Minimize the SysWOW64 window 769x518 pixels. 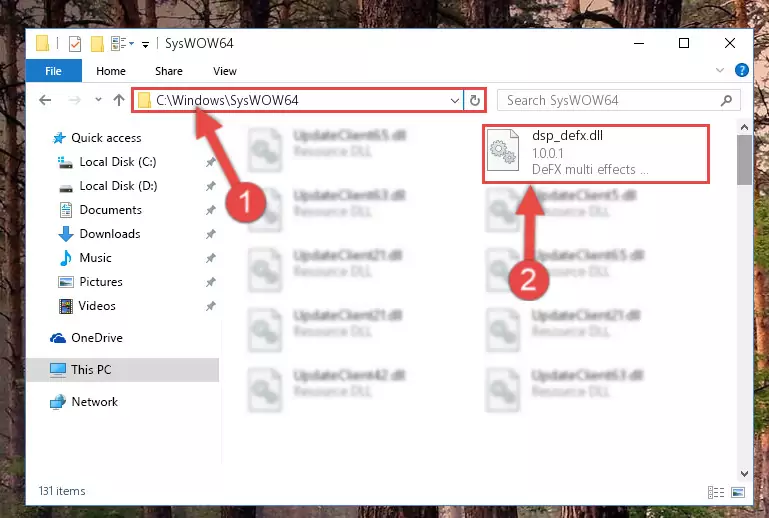(x=639, y=43)
